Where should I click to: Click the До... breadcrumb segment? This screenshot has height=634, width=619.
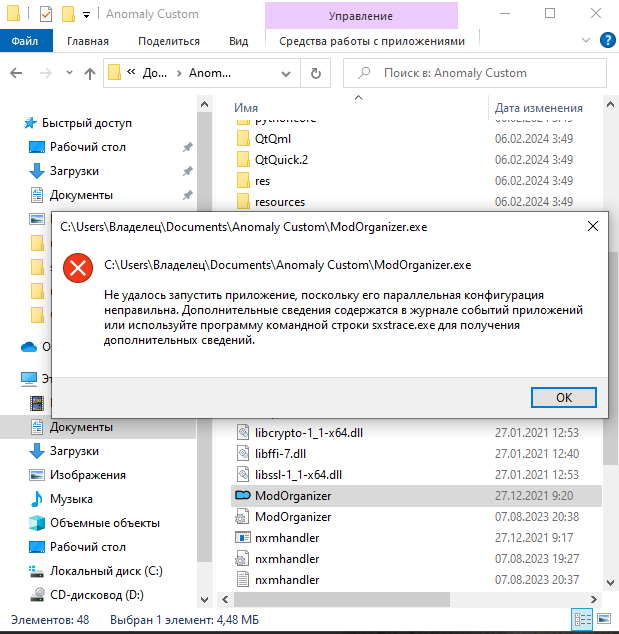pyautogui.click(x=154, y=73)
